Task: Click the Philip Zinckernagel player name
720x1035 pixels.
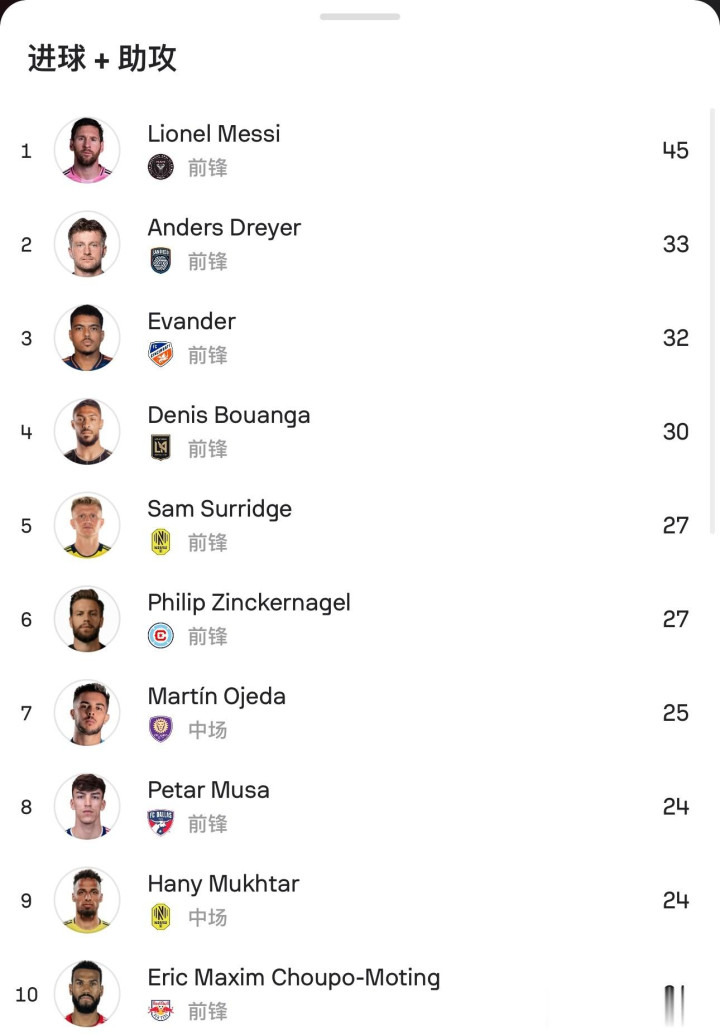Action: coord(249,602)
